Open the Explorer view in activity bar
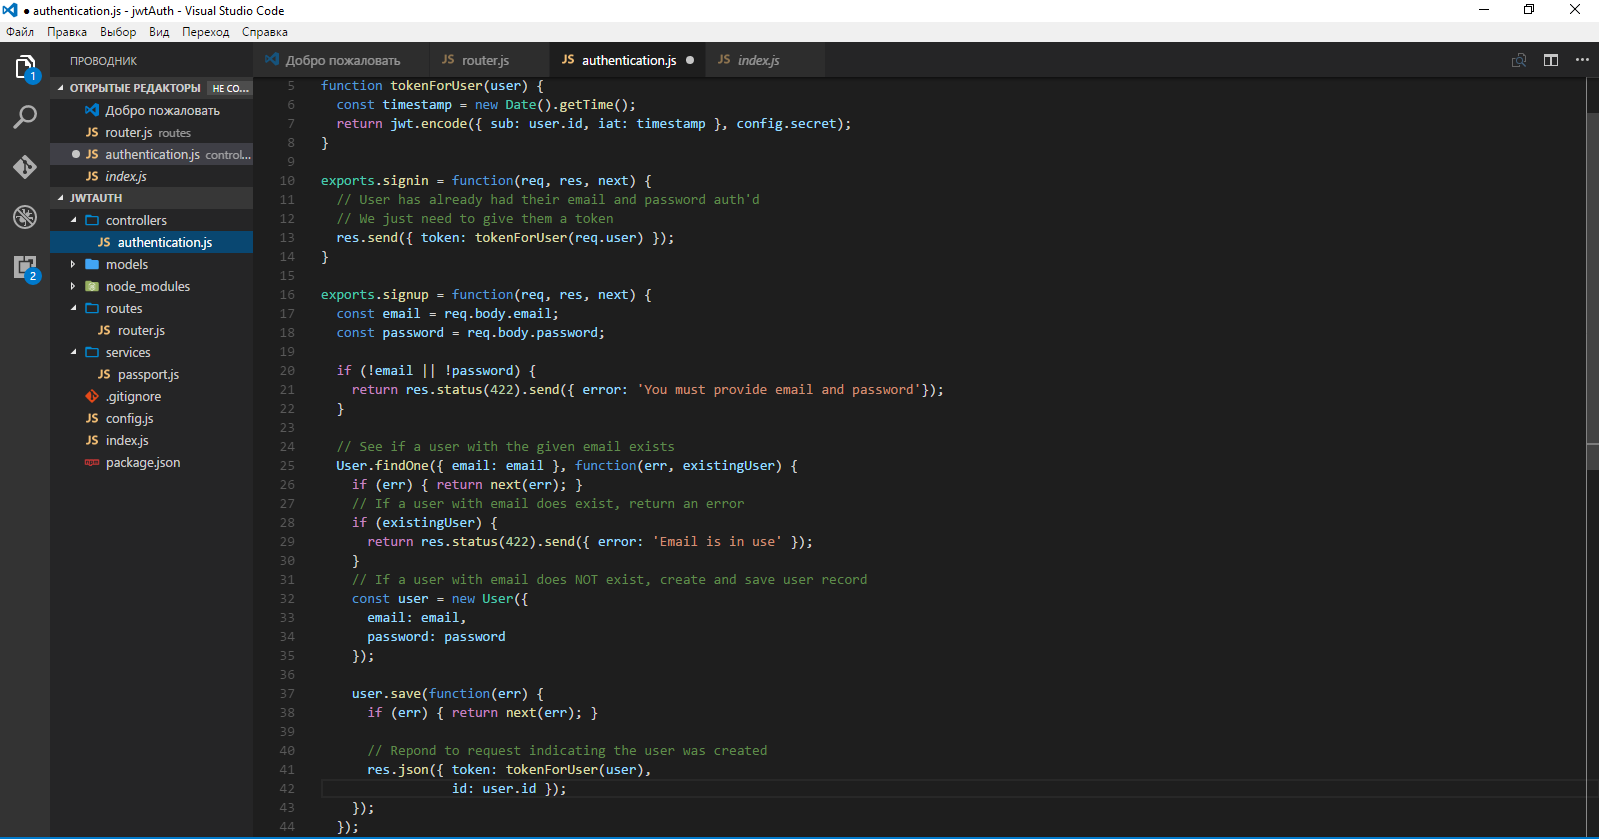The image size is (1599, 839). [25, 68]
